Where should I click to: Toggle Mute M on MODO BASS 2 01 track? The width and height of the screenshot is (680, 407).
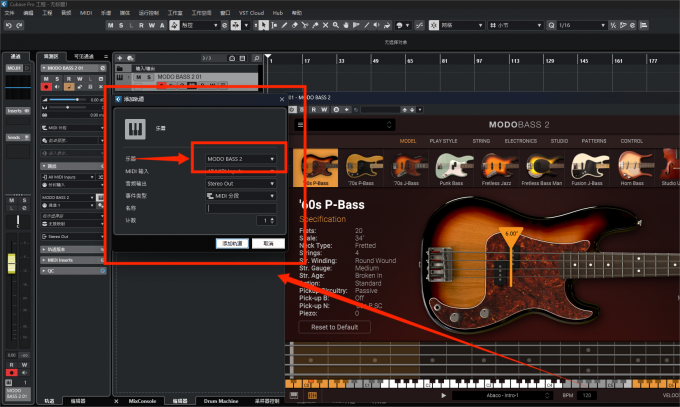click(x=138, y=77)
